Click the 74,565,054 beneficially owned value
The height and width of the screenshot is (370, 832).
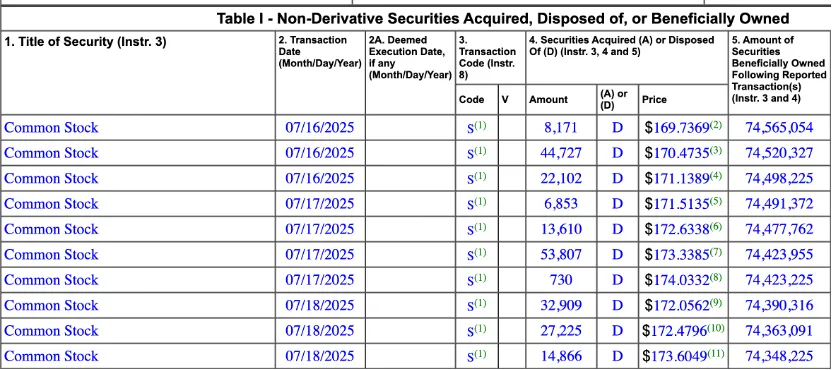click(x=779, y=128)
